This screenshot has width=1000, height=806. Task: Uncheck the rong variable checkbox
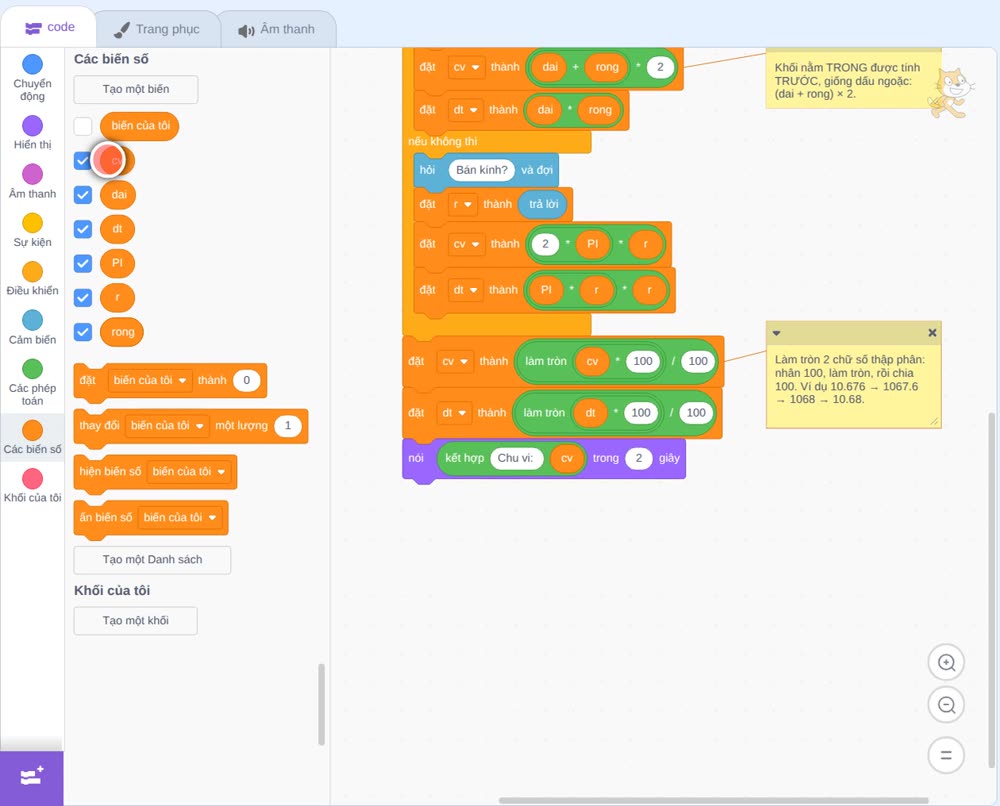[83, 332]
